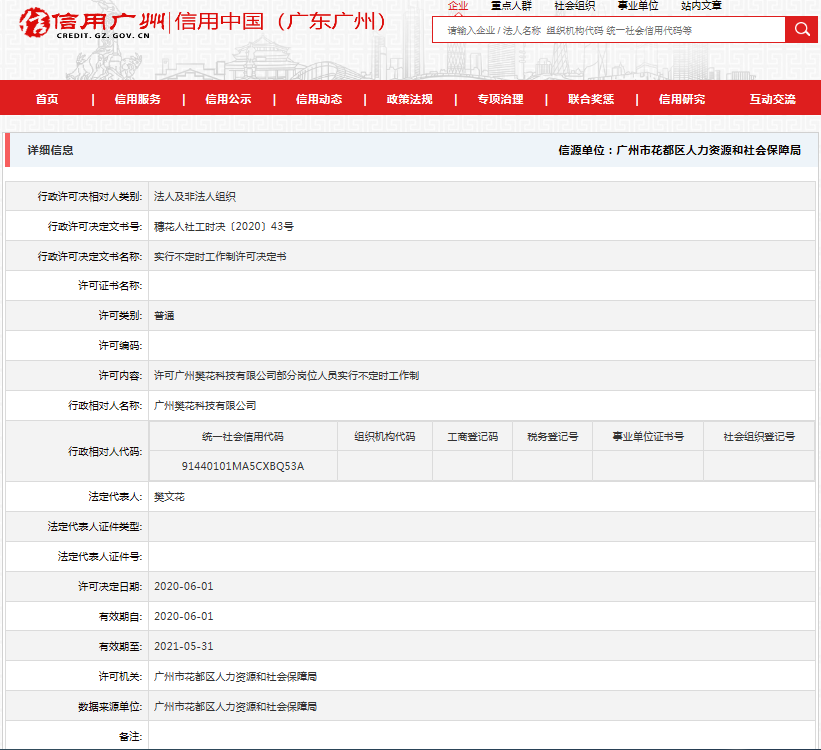Open the 信用公示 menu item
This screenshot has height=750, width=821.
(228, 99)
